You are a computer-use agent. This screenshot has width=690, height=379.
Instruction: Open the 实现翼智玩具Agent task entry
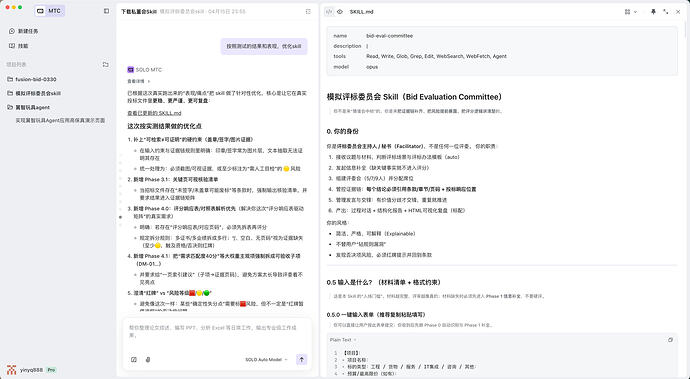tap(60, 120)
